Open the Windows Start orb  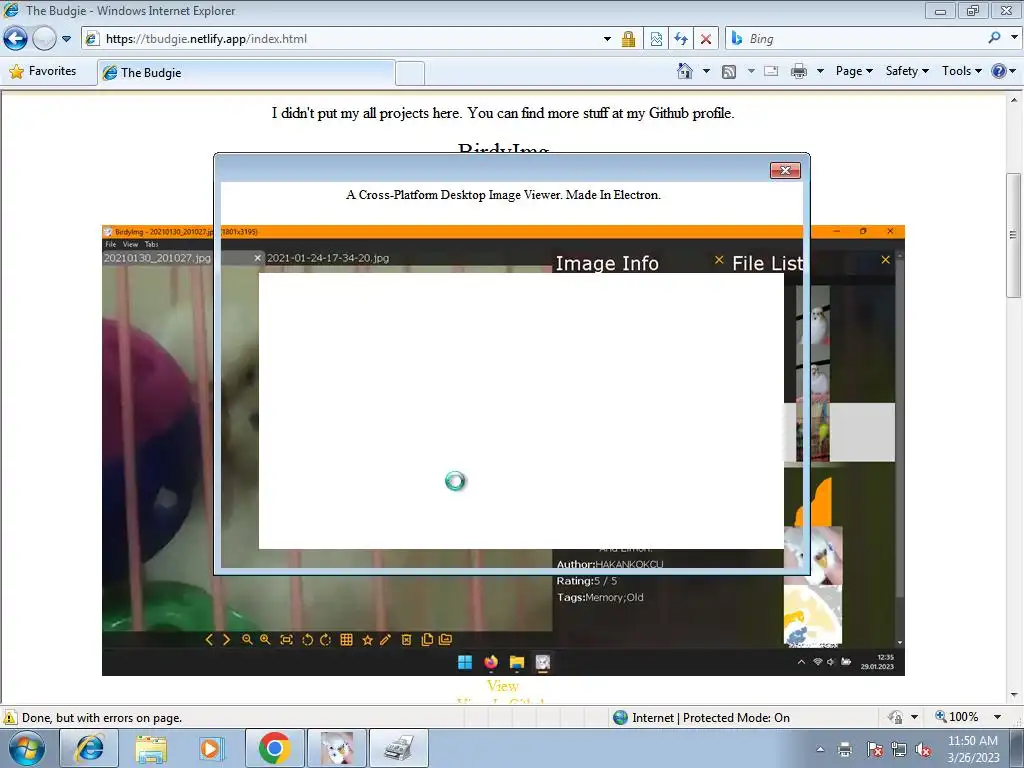pos(27,749)
